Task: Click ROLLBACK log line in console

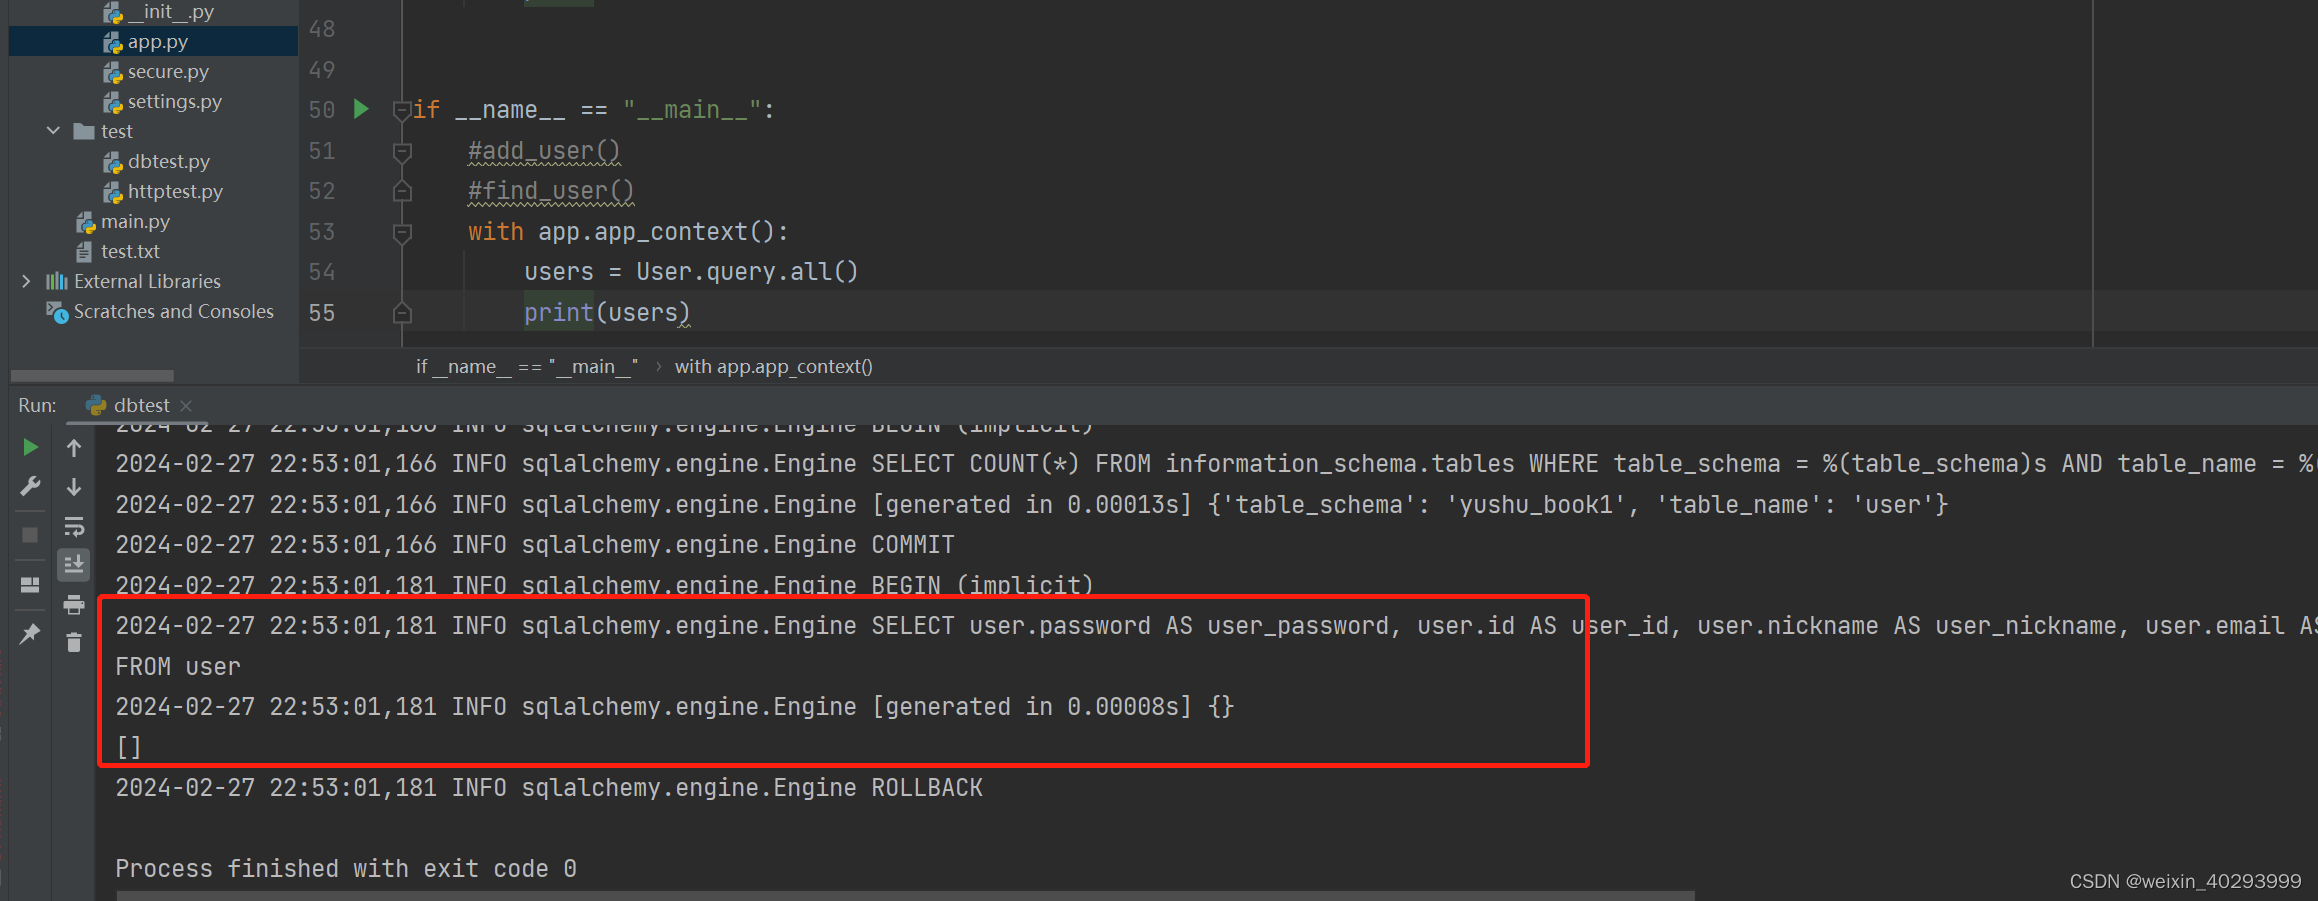Action: pos(549,788)
